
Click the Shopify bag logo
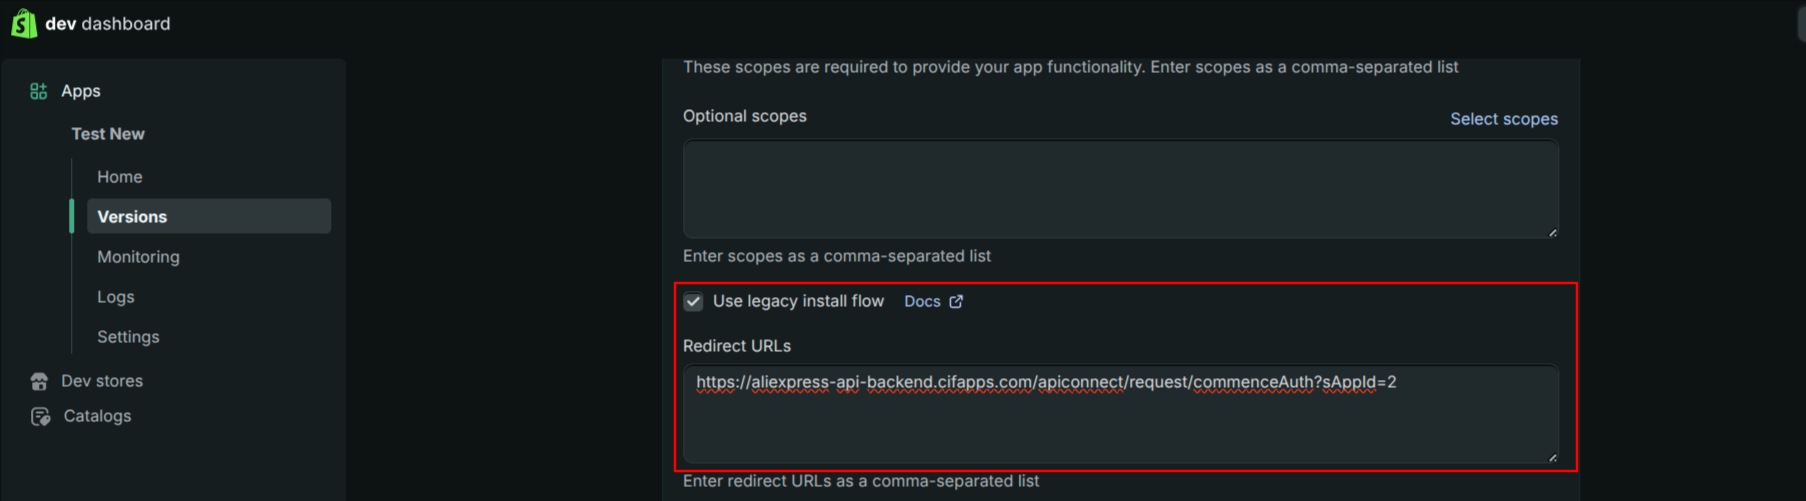(x=24, y=23)
